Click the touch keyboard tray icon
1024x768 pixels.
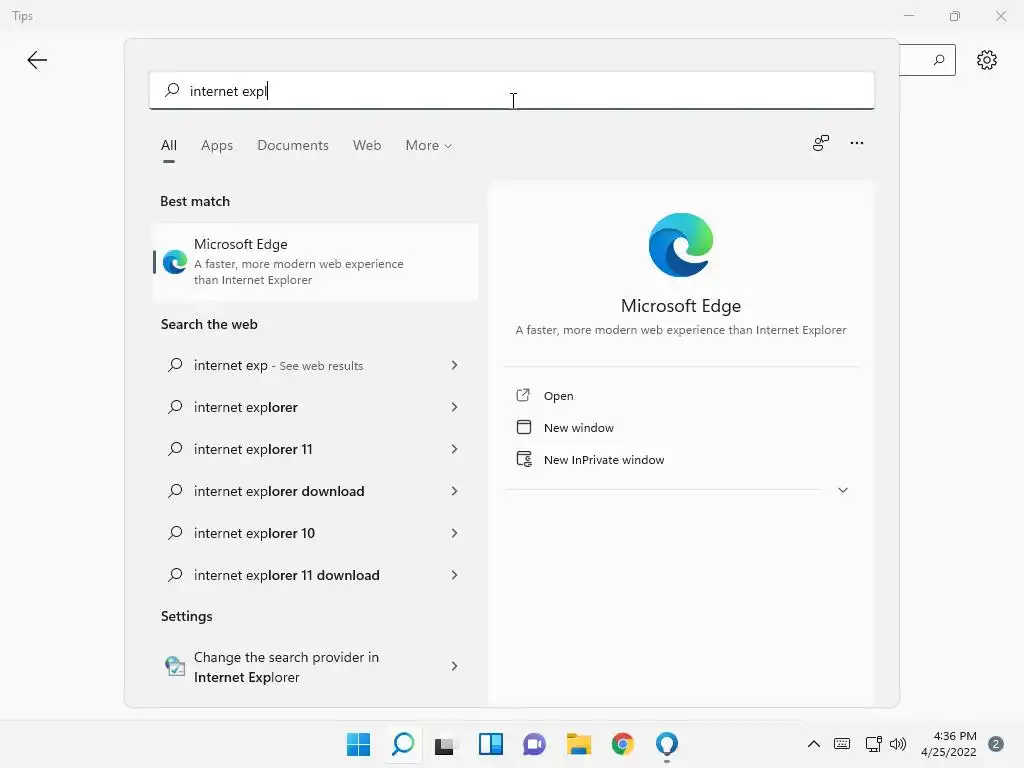point(842,744)
